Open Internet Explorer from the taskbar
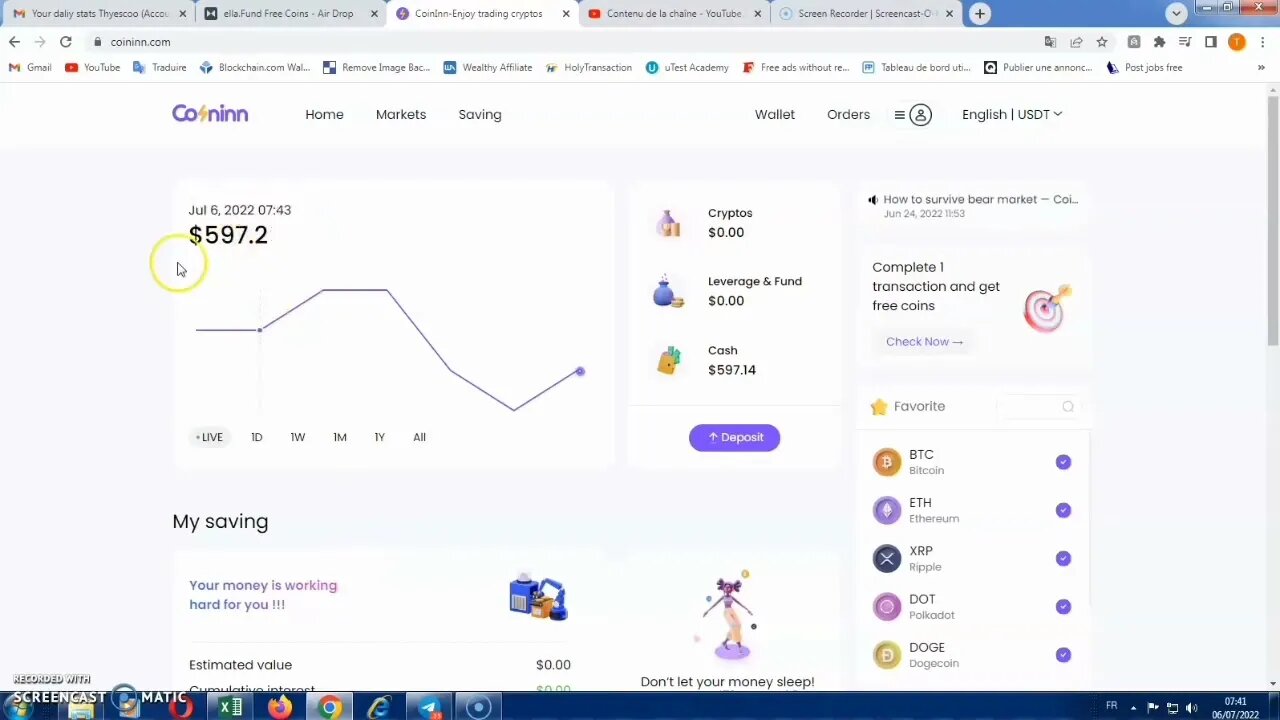The image size is (1280, 720). (x=379, y=707)
